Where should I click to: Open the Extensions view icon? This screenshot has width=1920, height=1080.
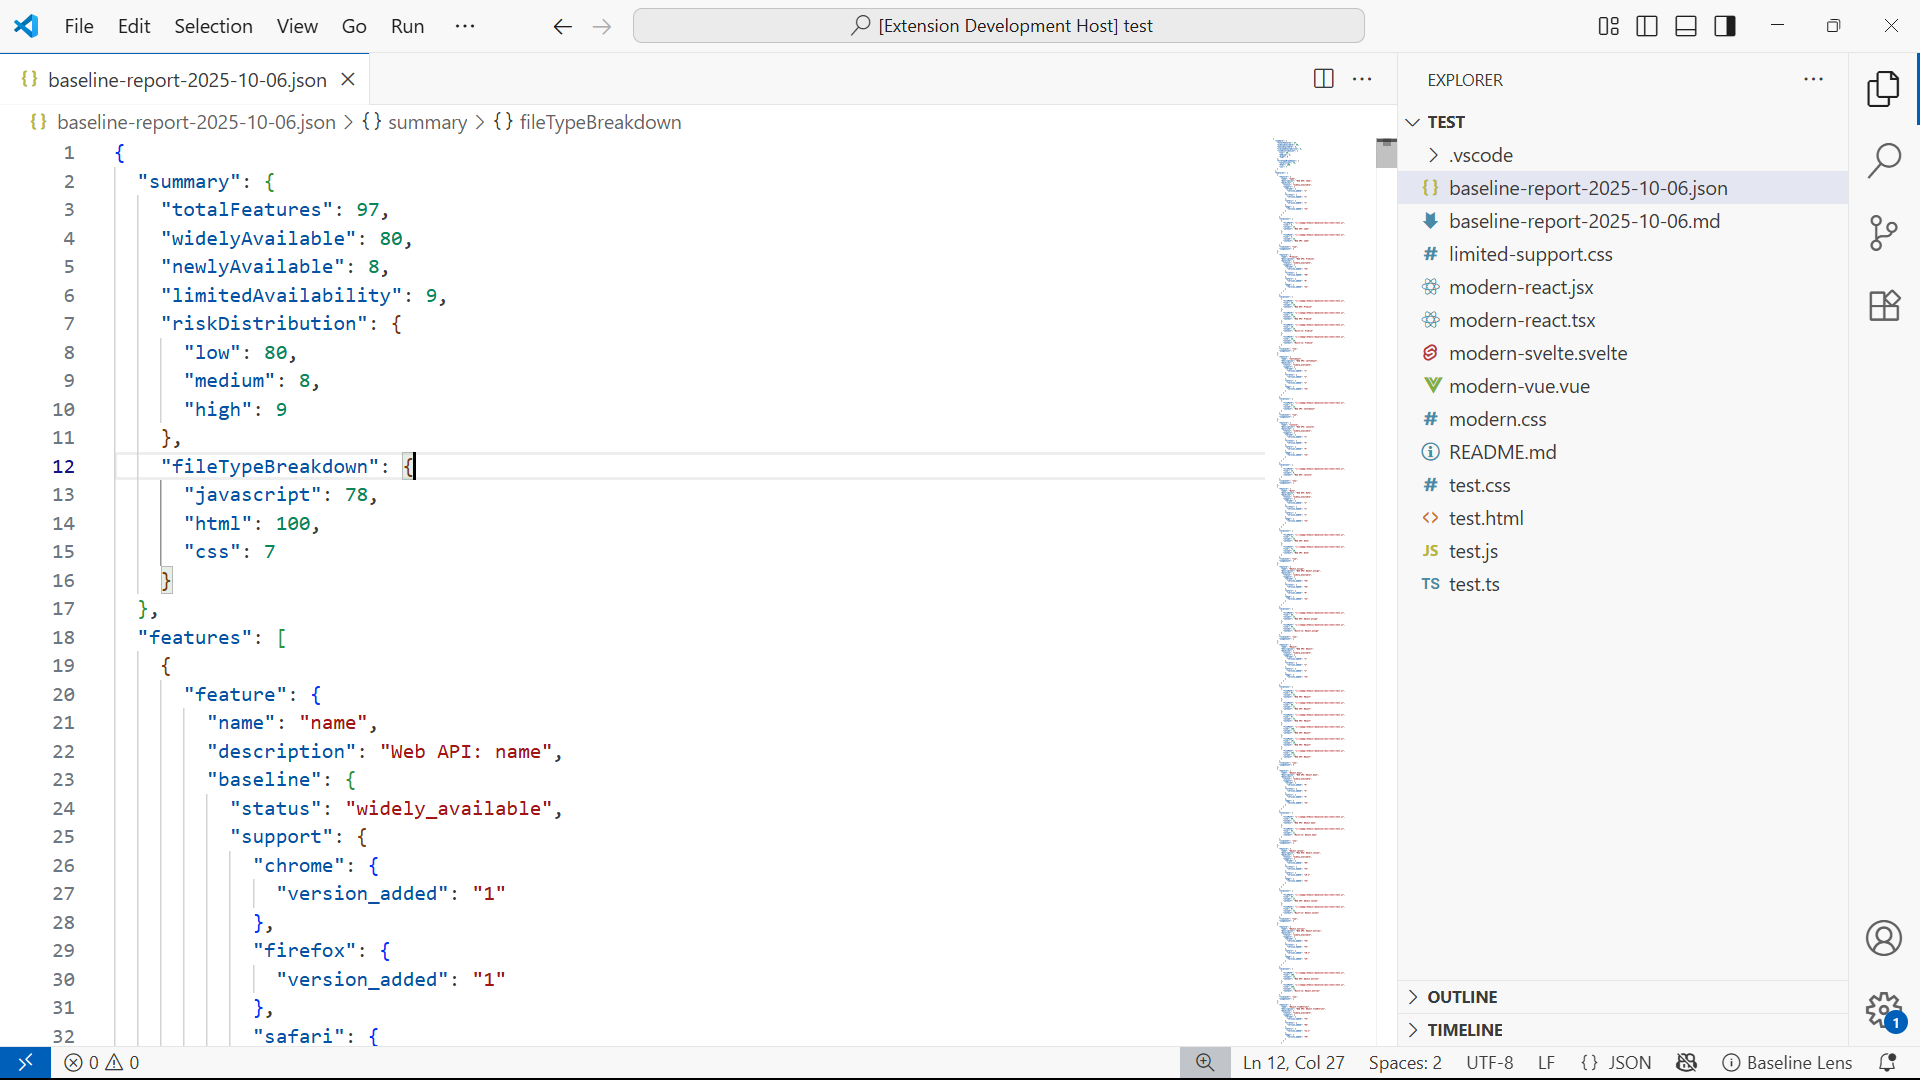[x=1884, y=306]
